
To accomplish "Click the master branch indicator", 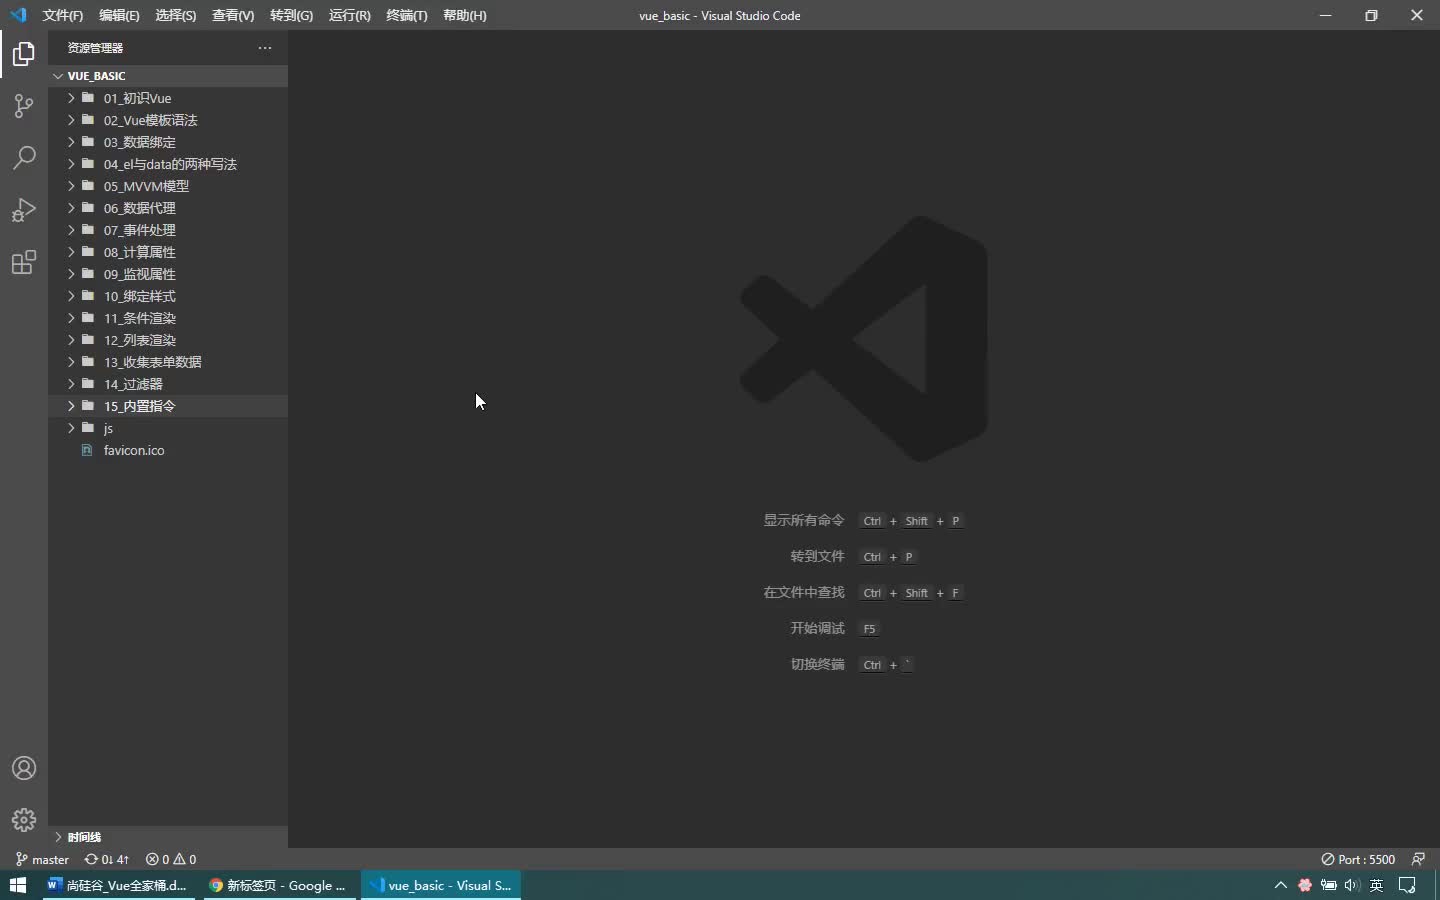I will click(43, 859).
